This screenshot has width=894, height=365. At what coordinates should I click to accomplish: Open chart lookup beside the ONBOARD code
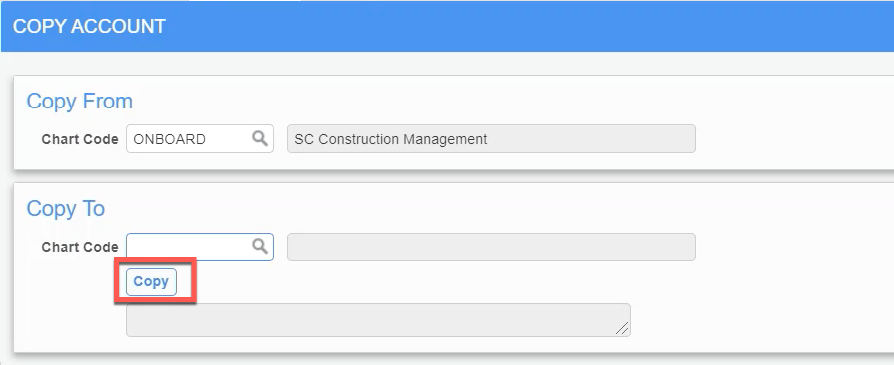(260, 138)
